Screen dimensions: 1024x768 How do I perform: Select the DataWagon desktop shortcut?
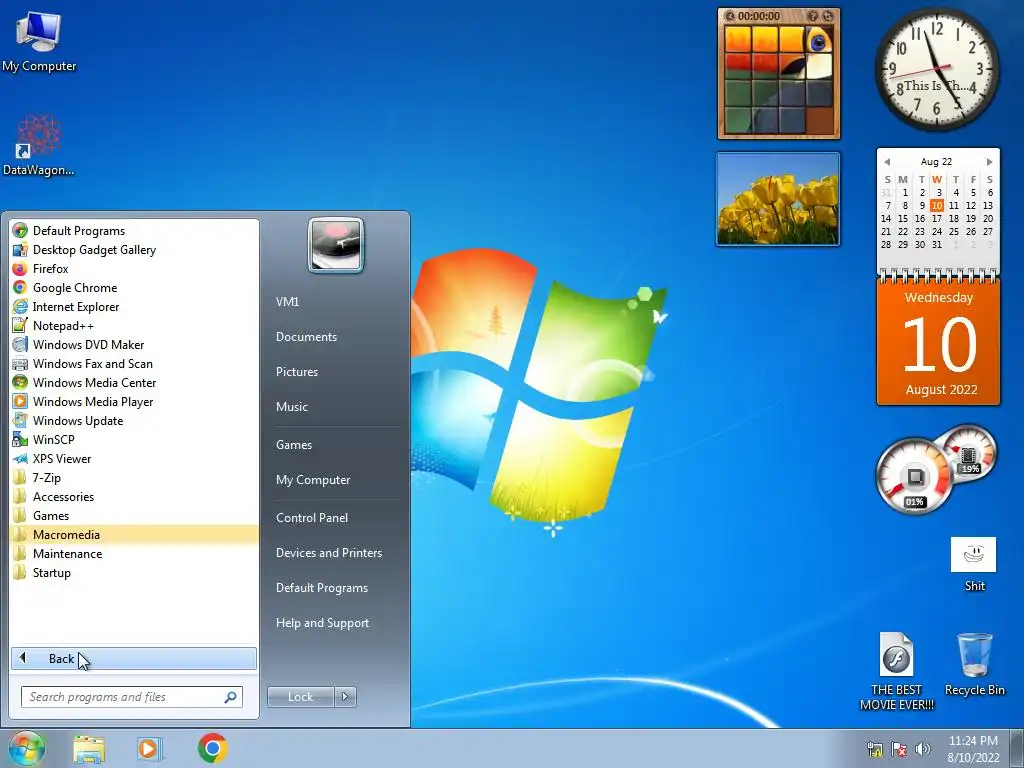[39, 145]
